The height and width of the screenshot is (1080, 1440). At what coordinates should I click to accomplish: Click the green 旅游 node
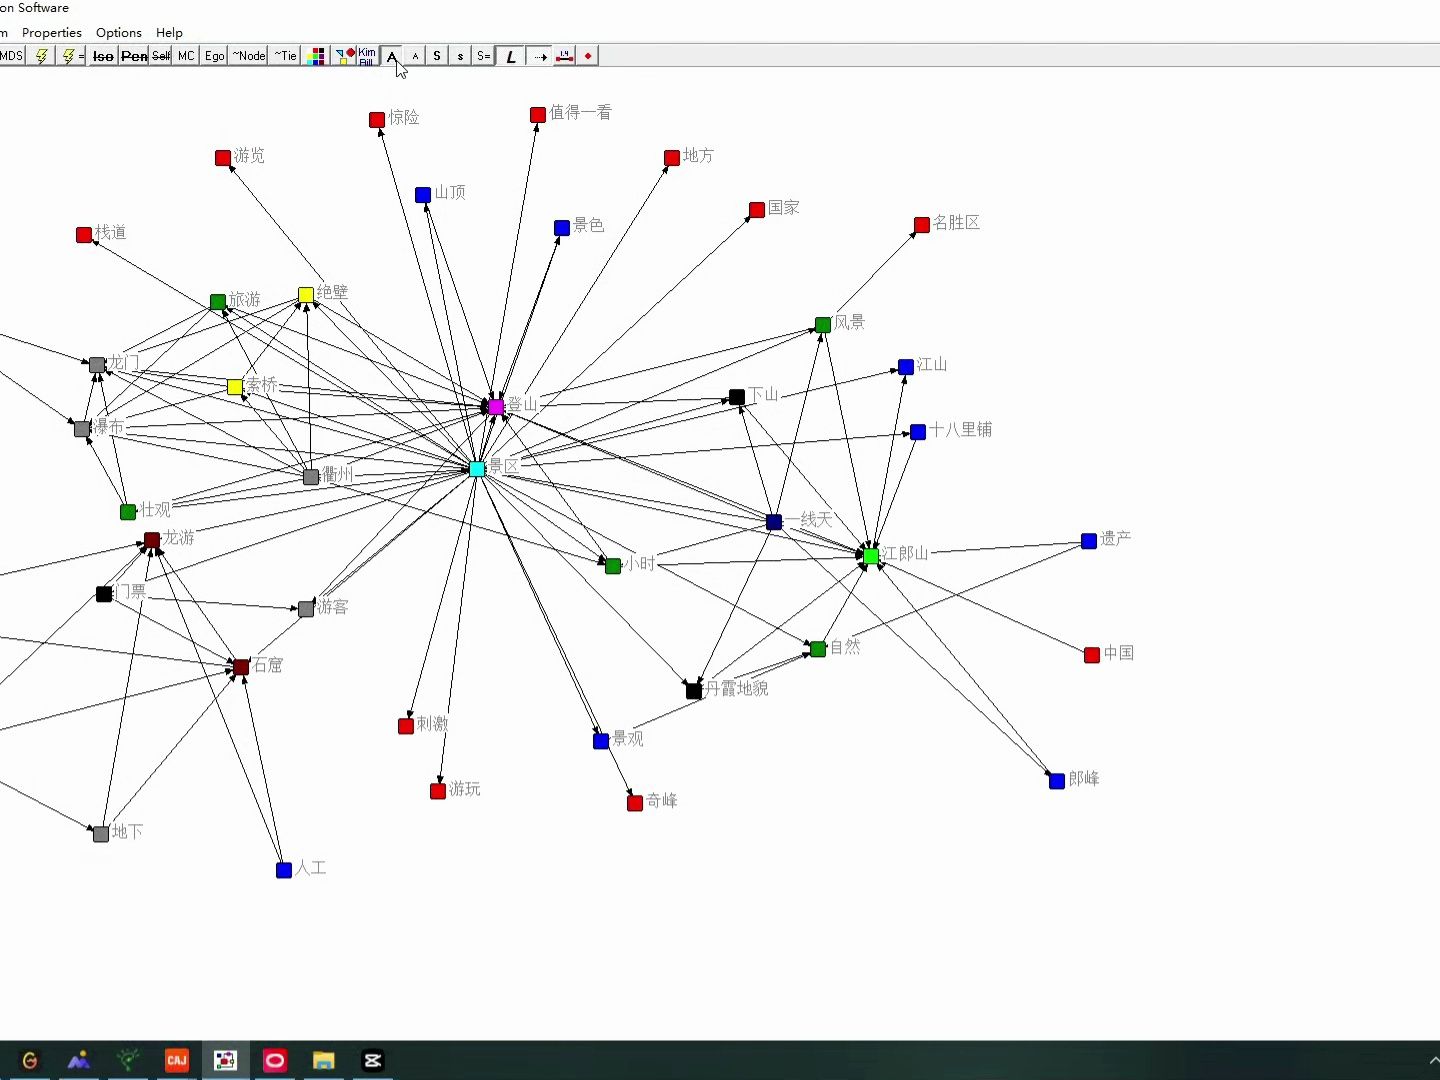(x=218, y=302)
